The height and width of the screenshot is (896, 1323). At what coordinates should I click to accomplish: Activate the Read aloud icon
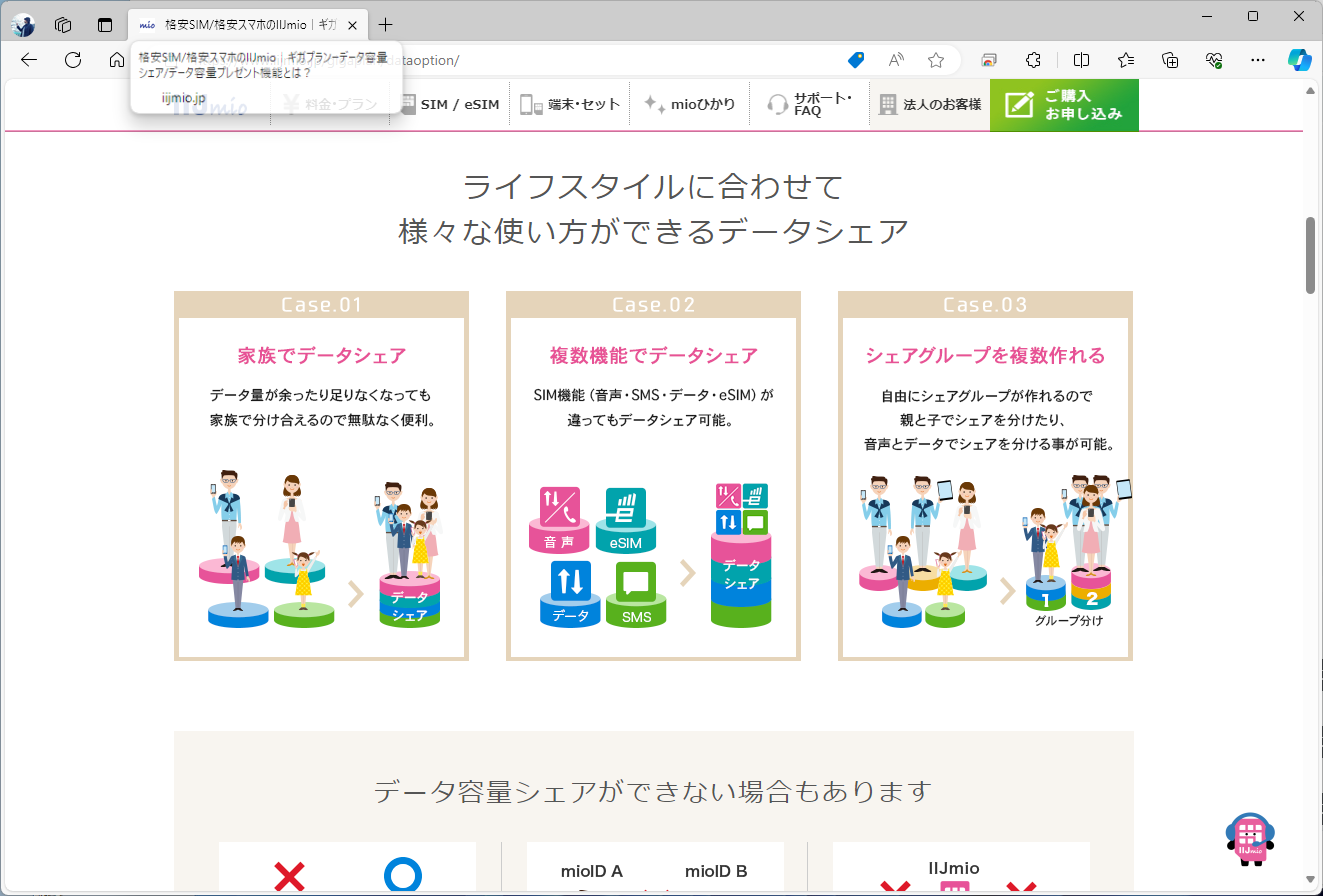(897, 60)
